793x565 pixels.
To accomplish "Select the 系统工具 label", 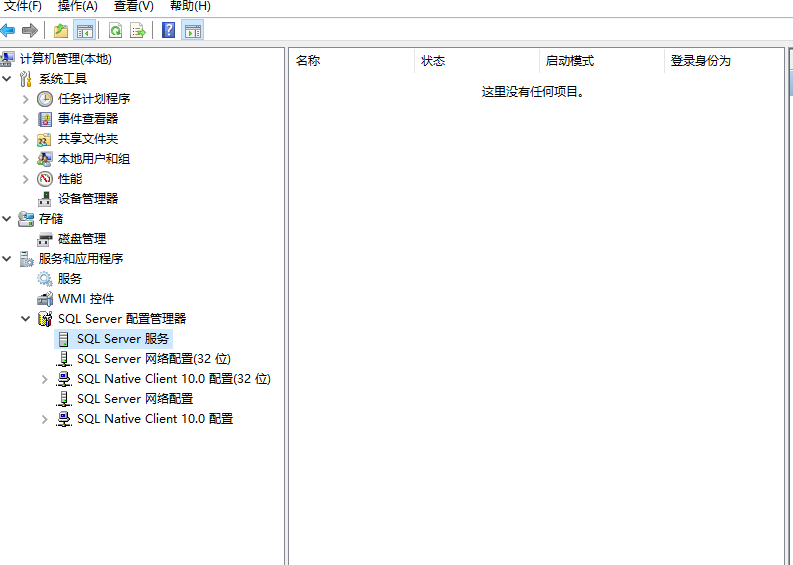I will (63, 79).
